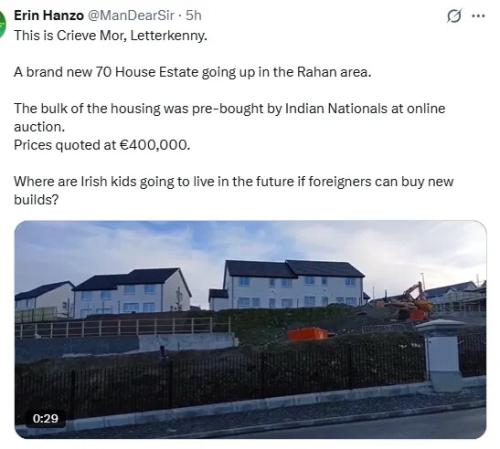Open Erin Hanzo's profile name link

coord(49,15)
